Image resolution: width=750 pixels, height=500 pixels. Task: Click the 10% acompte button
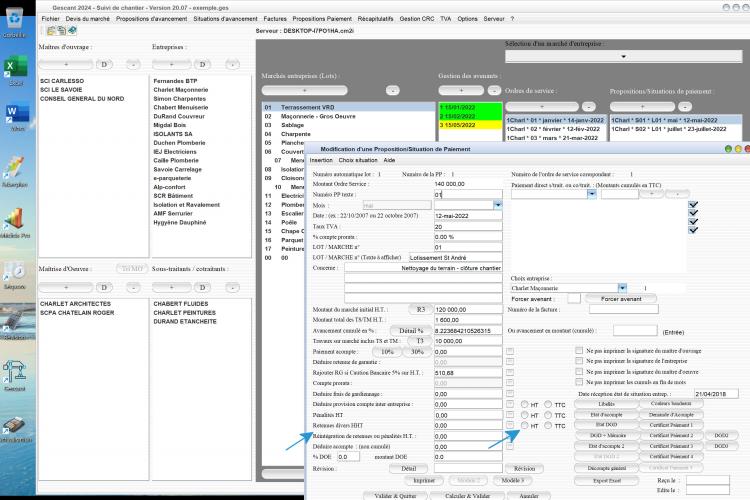[387, 352]
